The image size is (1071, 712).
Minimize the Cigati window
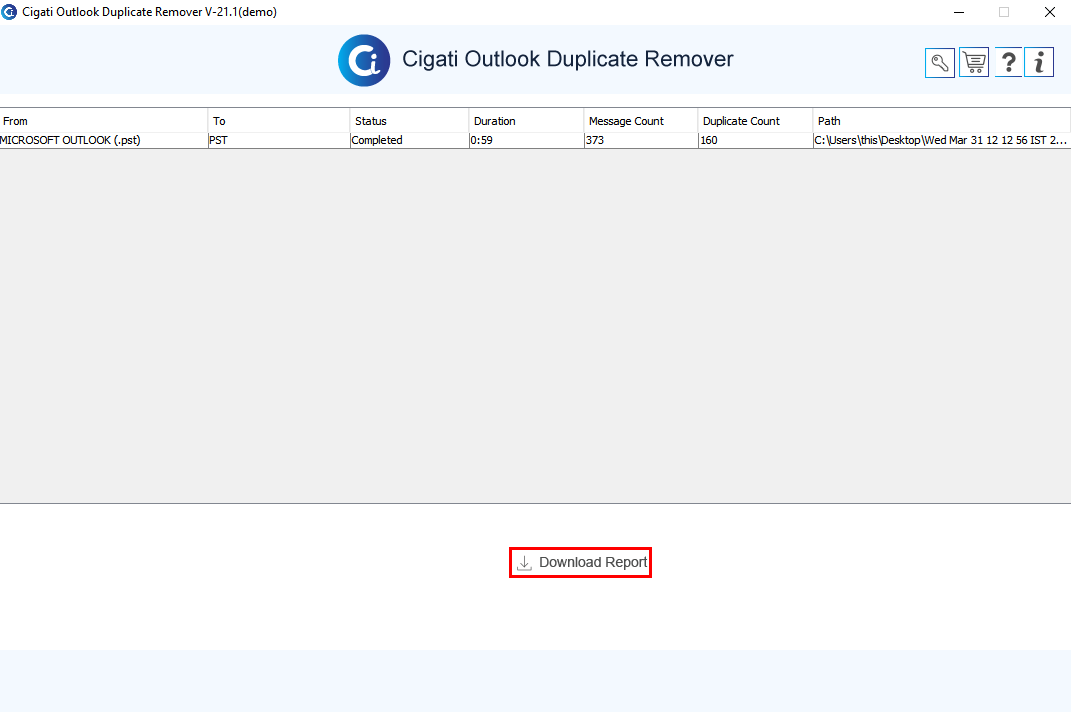(x=959, y=12)
